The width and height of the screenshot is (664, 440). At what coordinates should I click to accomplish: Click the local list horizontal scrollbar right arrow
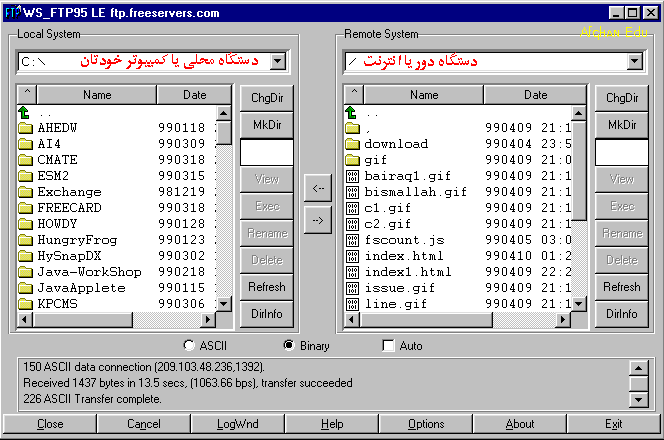click(224, 319)
